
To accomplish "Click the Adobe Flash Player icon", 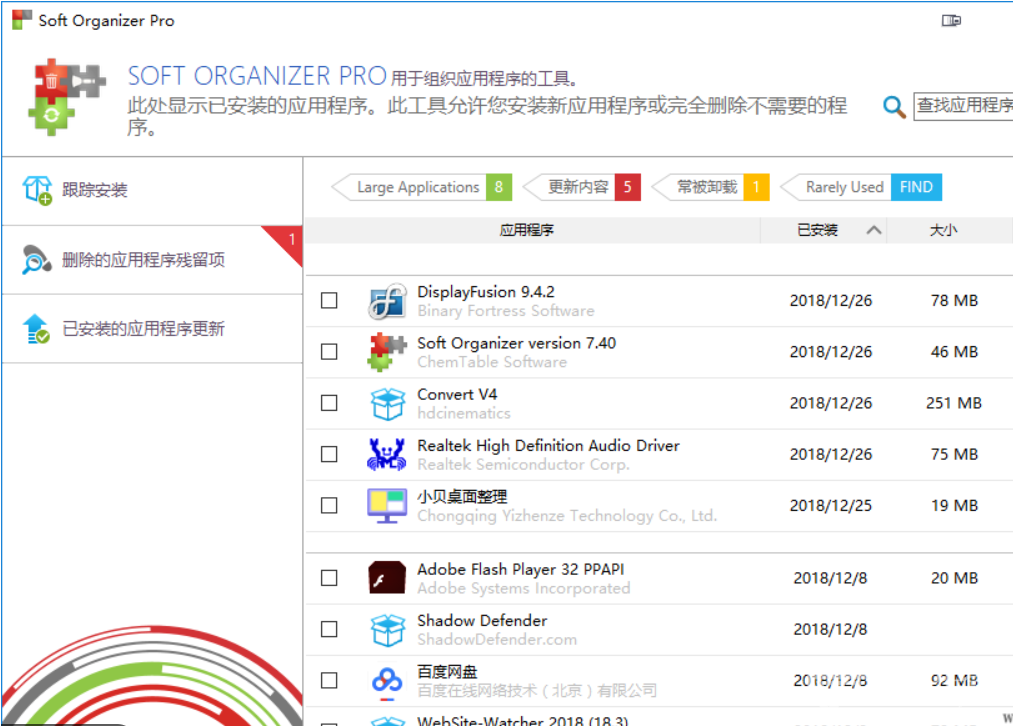I will (x=387, y=578).
